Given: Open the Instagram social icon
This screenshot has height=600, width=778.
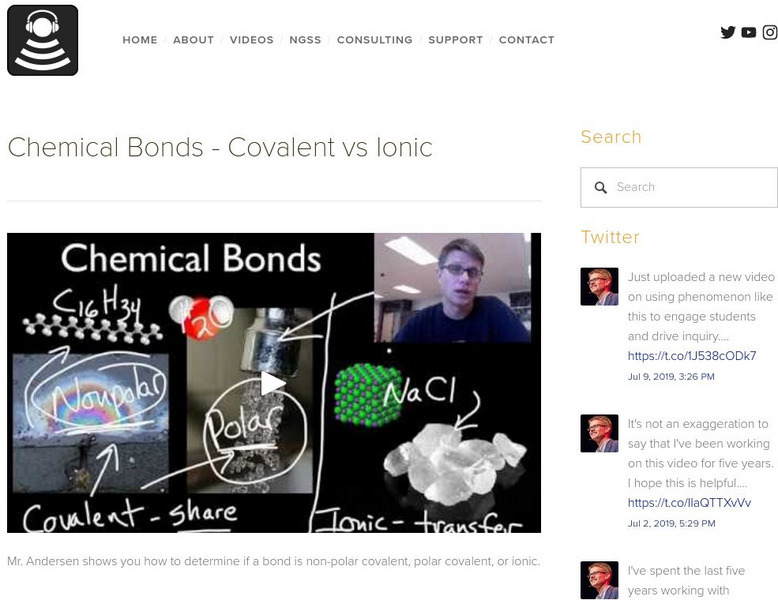Looking at the screenshot, I should coord(770,32).
